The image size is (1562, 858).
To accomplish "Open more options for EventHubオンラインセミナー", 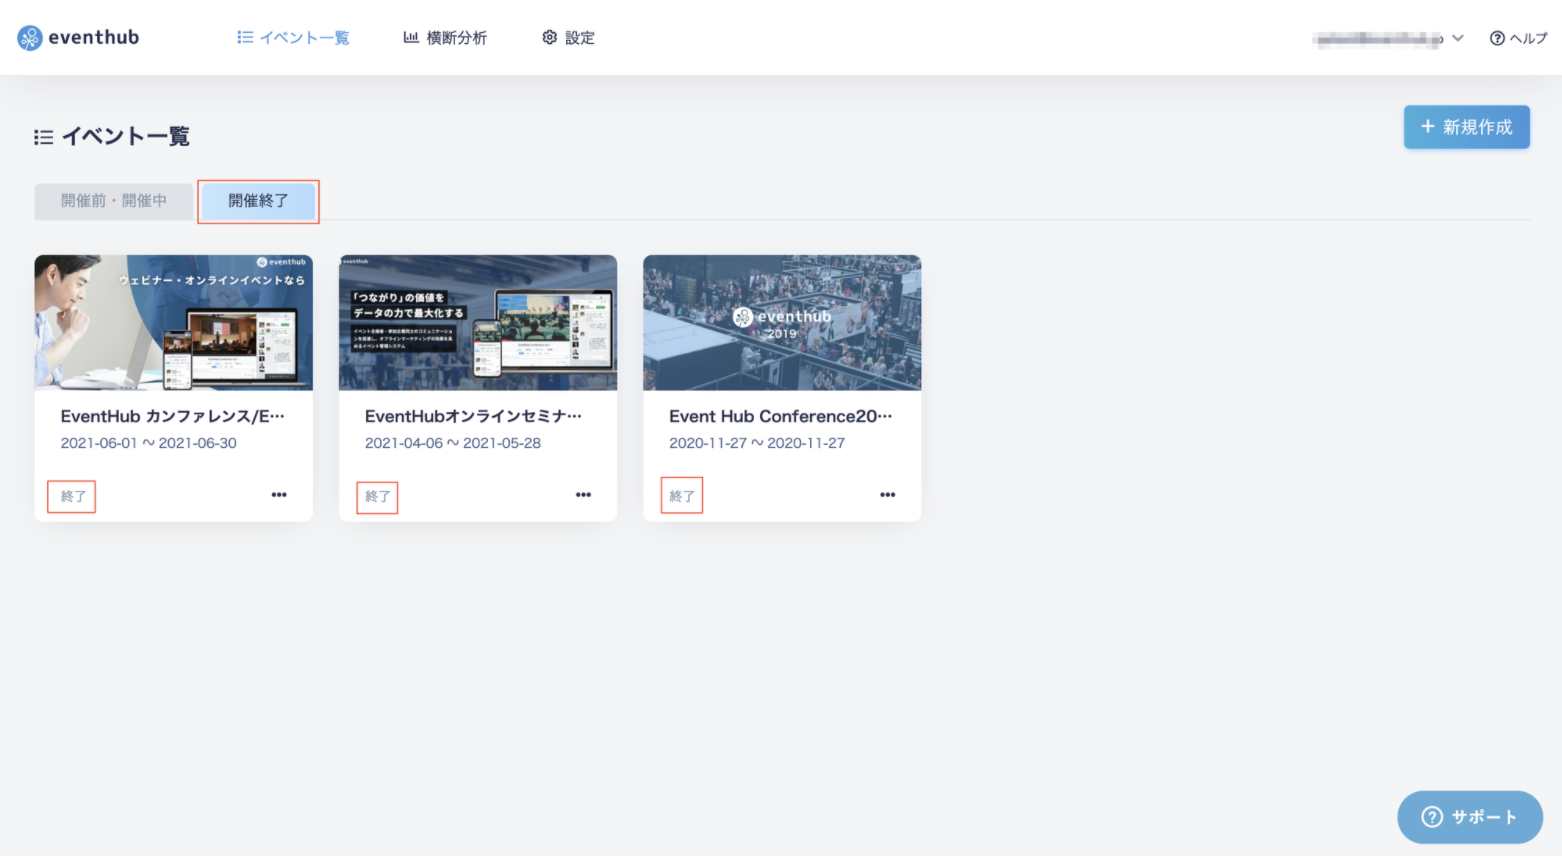I will pos(583,495).
